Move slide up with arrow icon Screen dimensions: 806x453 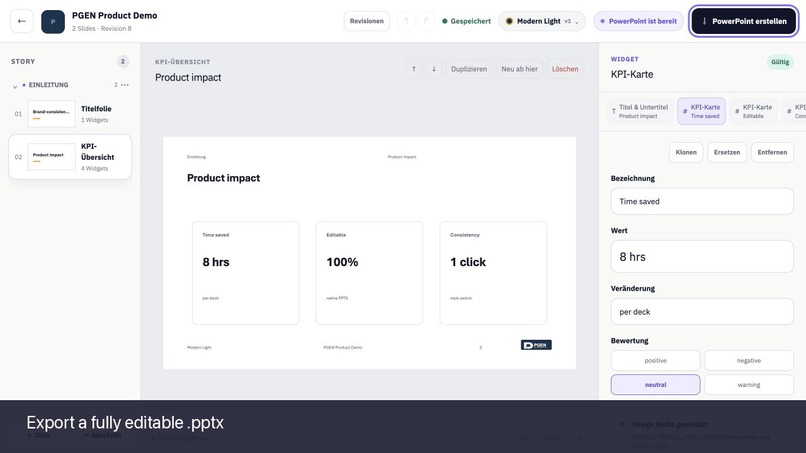[414, 69]
